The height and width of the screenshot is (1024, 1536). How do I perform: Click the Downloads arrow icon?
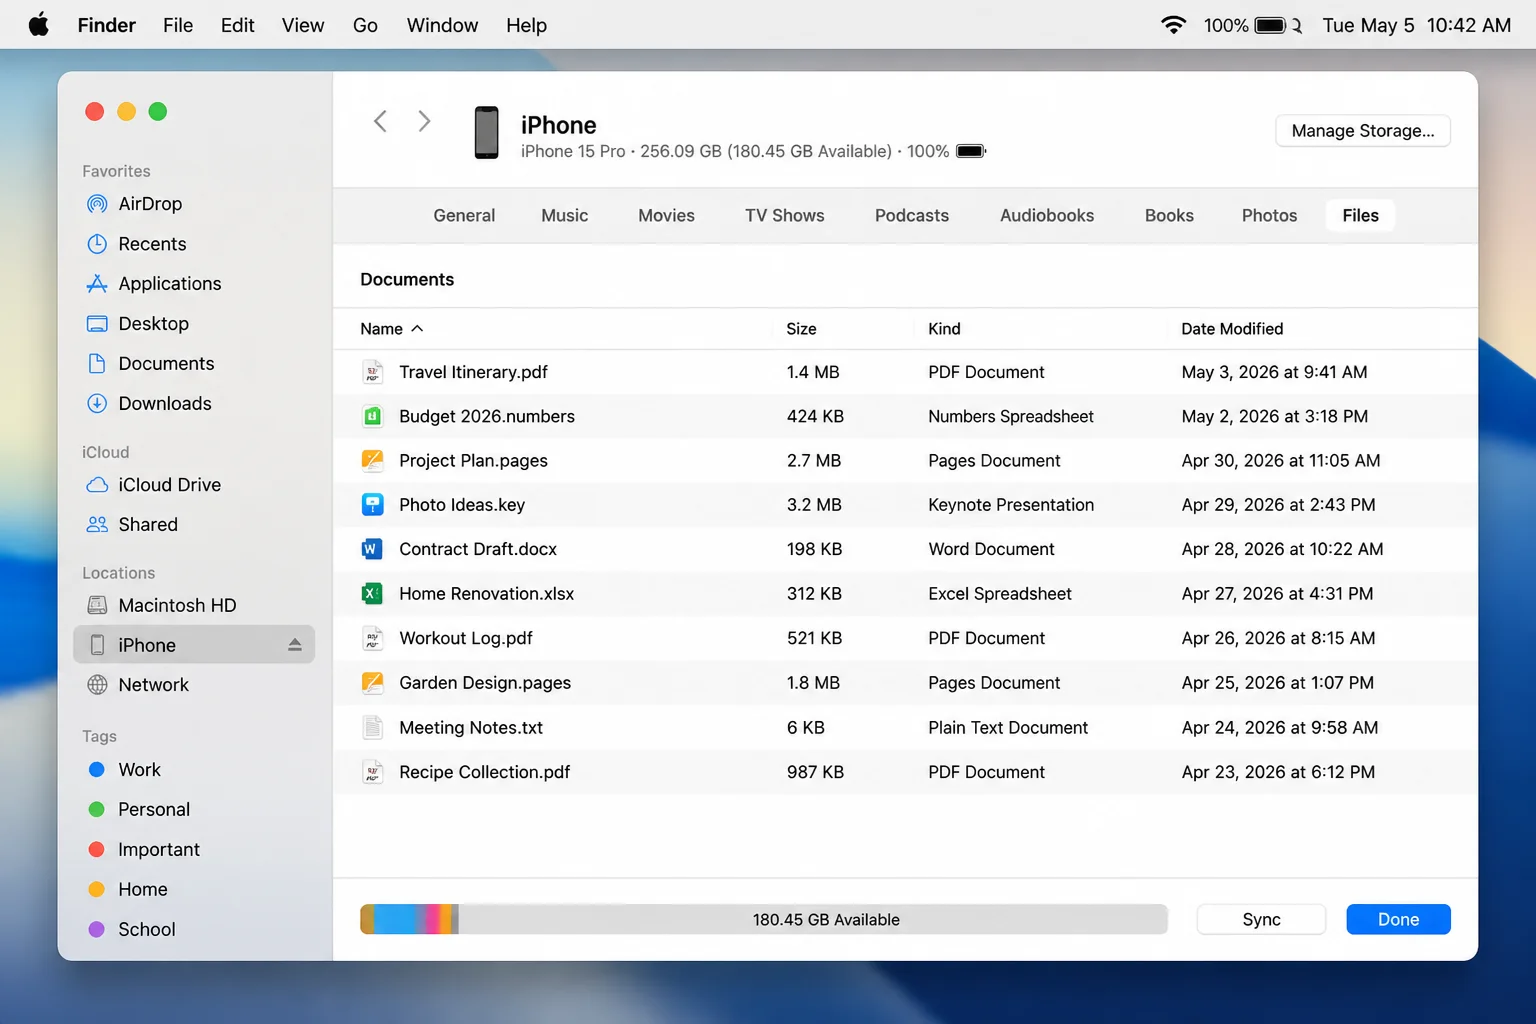(x=97, y=404)
